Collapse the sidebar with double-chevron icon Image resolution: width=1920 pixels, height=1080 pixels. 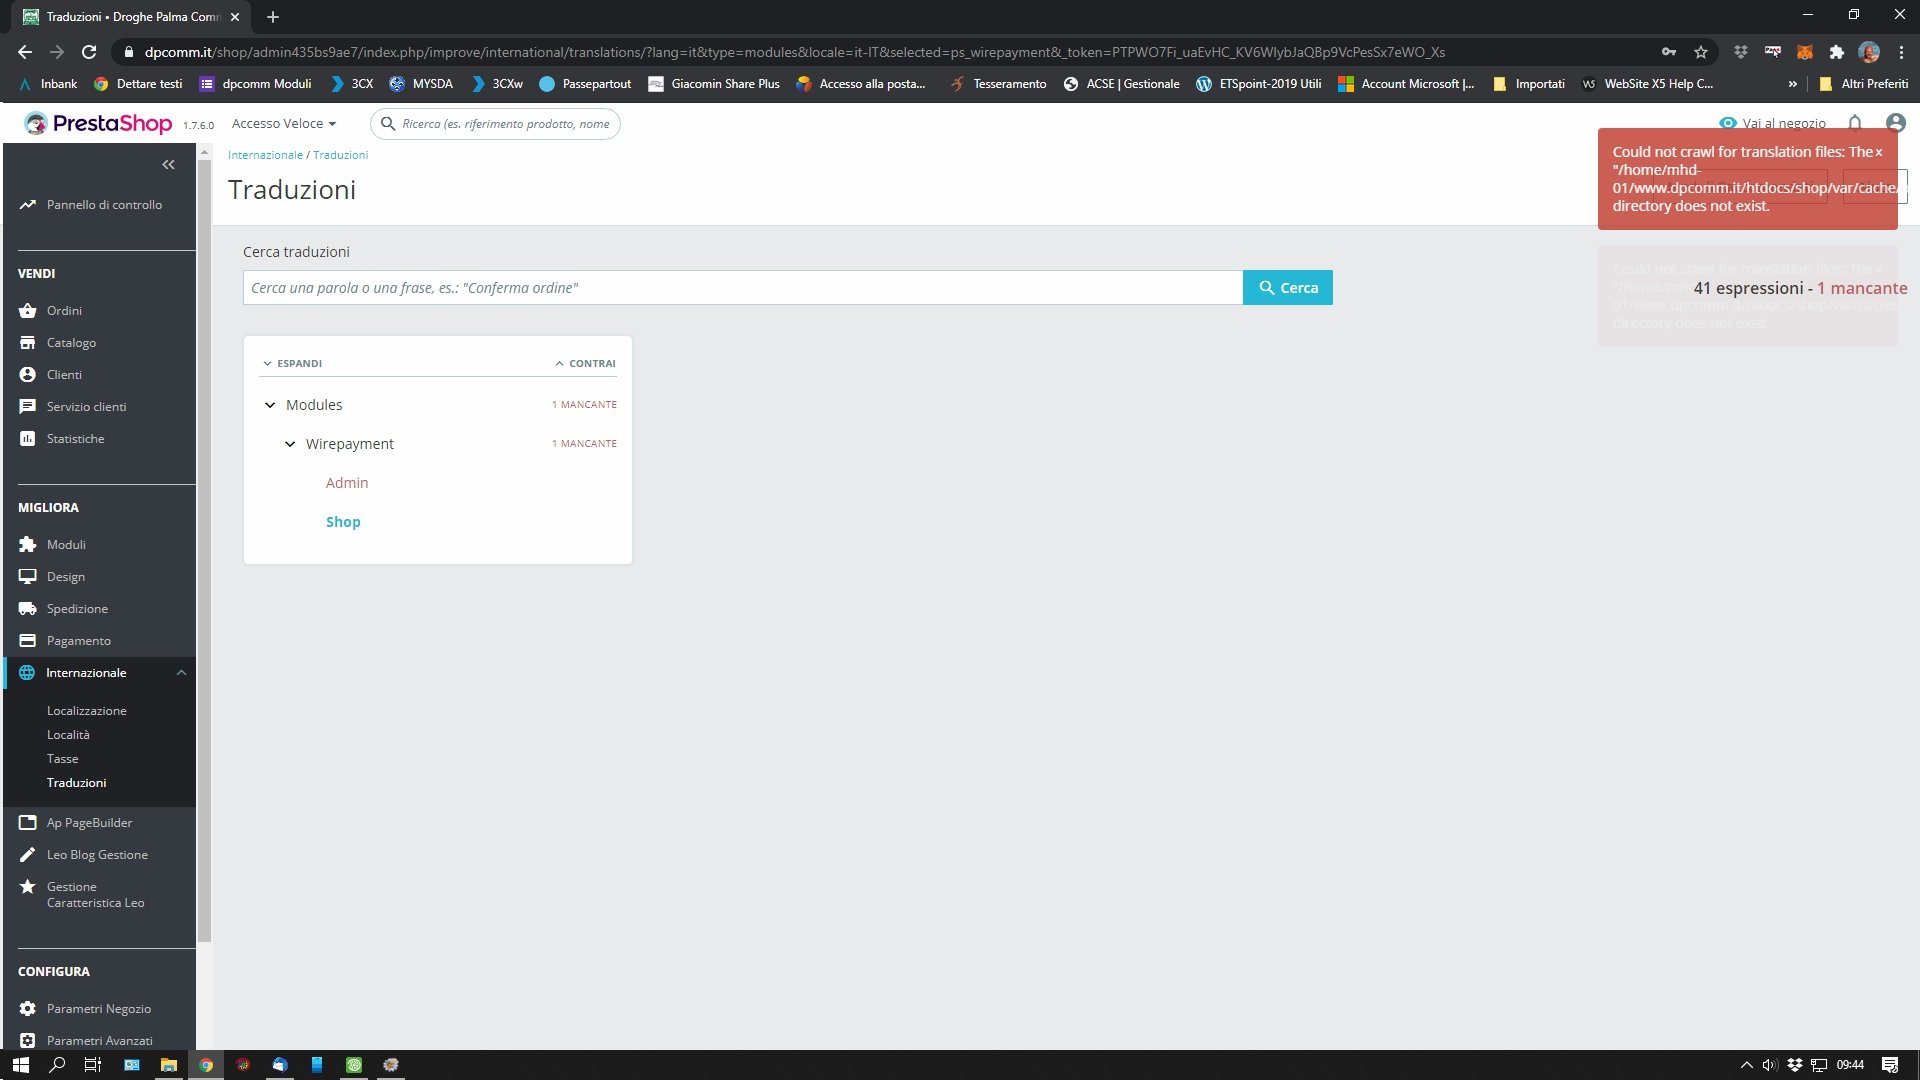pos(168,164)
